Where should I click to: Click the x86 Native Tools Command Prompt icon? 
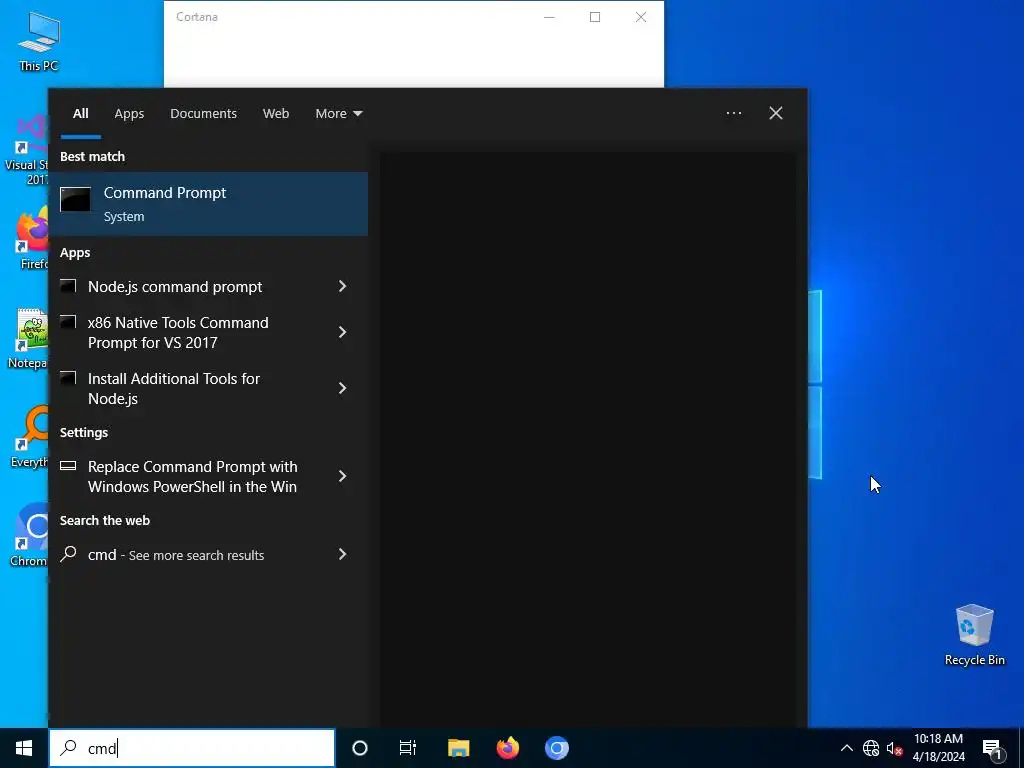68,322
